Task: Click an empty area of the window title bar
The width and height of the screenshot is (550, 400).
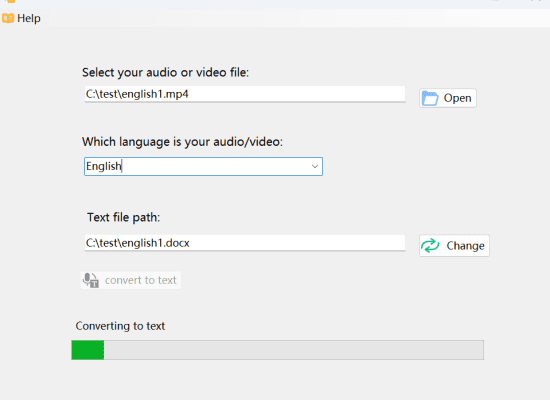Action: tap(246, 3)
